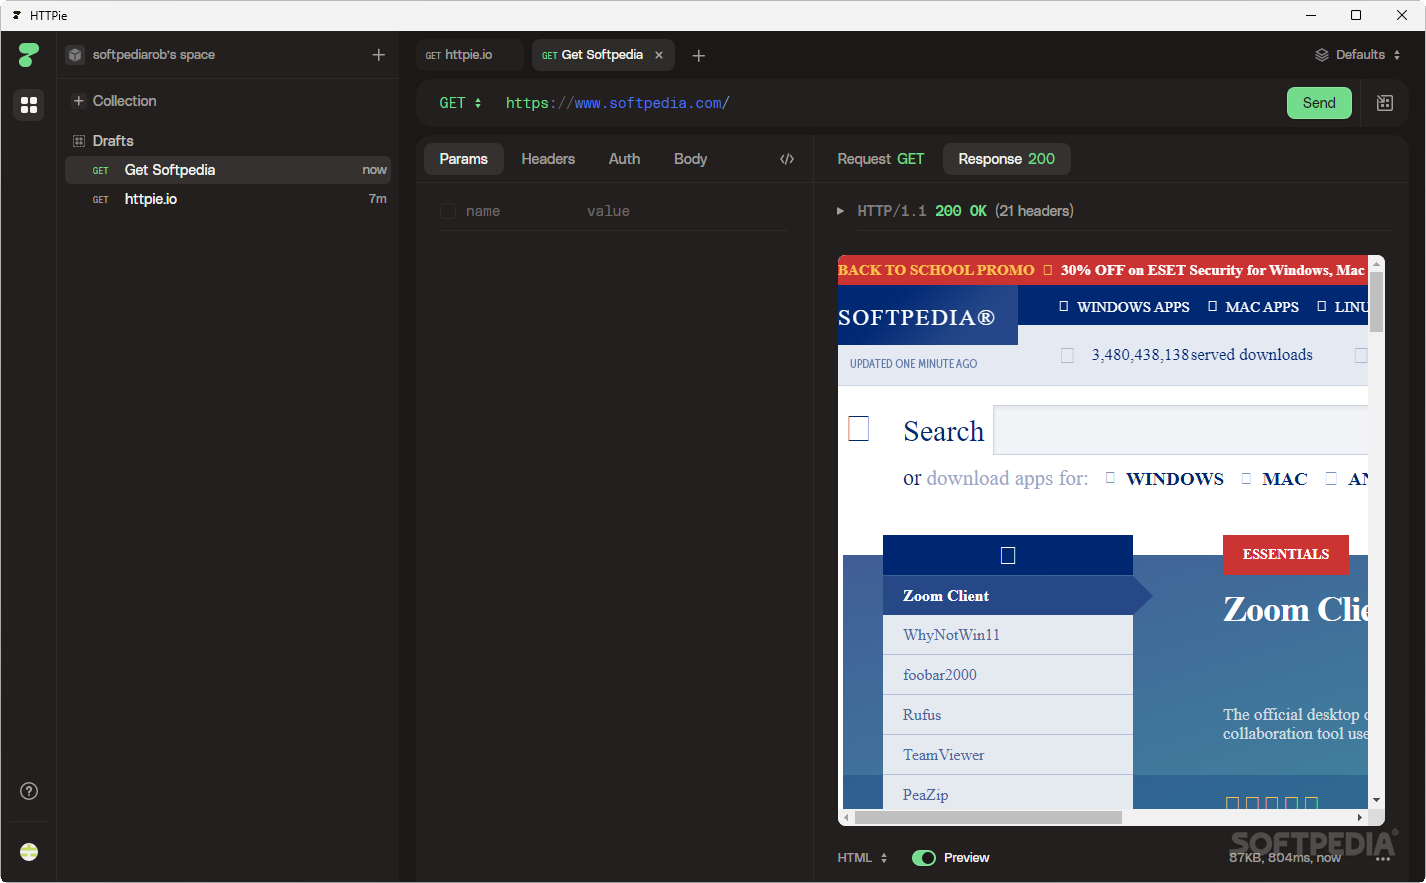Tick the empty param row checkbox
The image size is (1426, 883).
[x=448, y=211]
